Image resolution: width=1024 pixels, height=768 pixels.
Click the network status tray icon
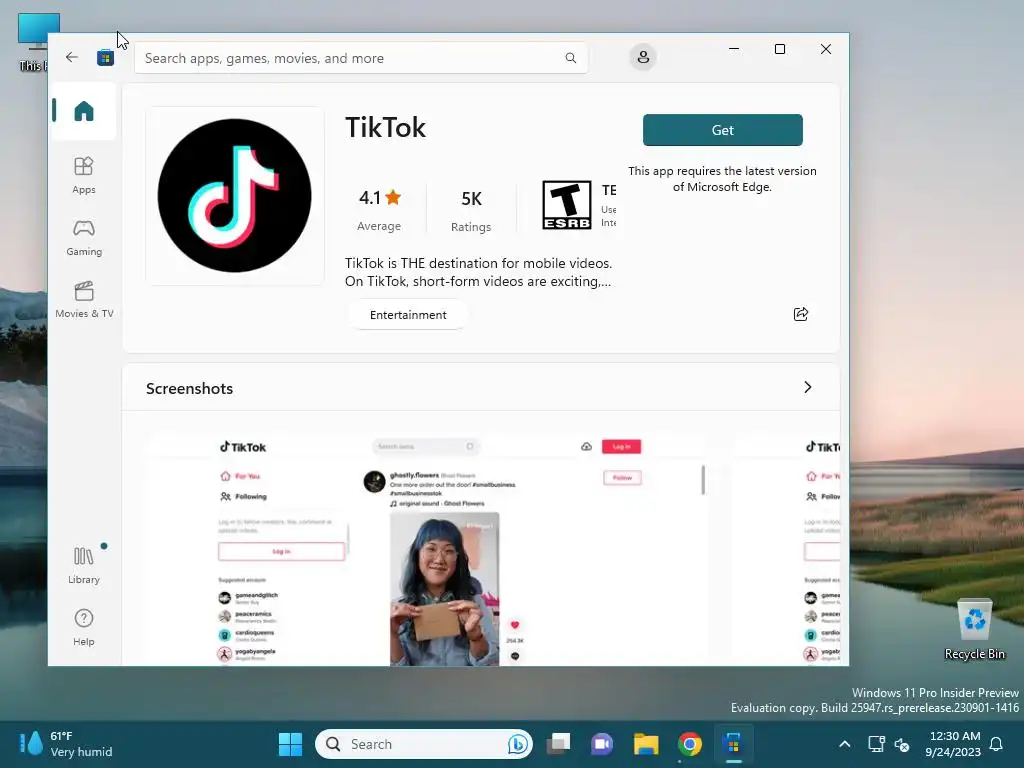(876, 744)
